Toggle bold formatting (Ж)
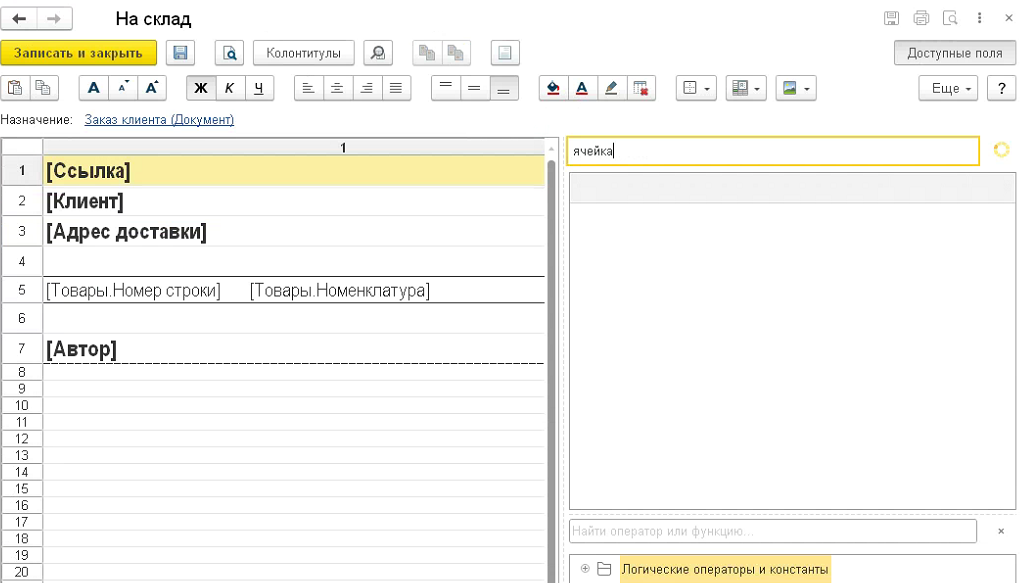The width and height of the screenshot is (1032, 583). (201, 88)
